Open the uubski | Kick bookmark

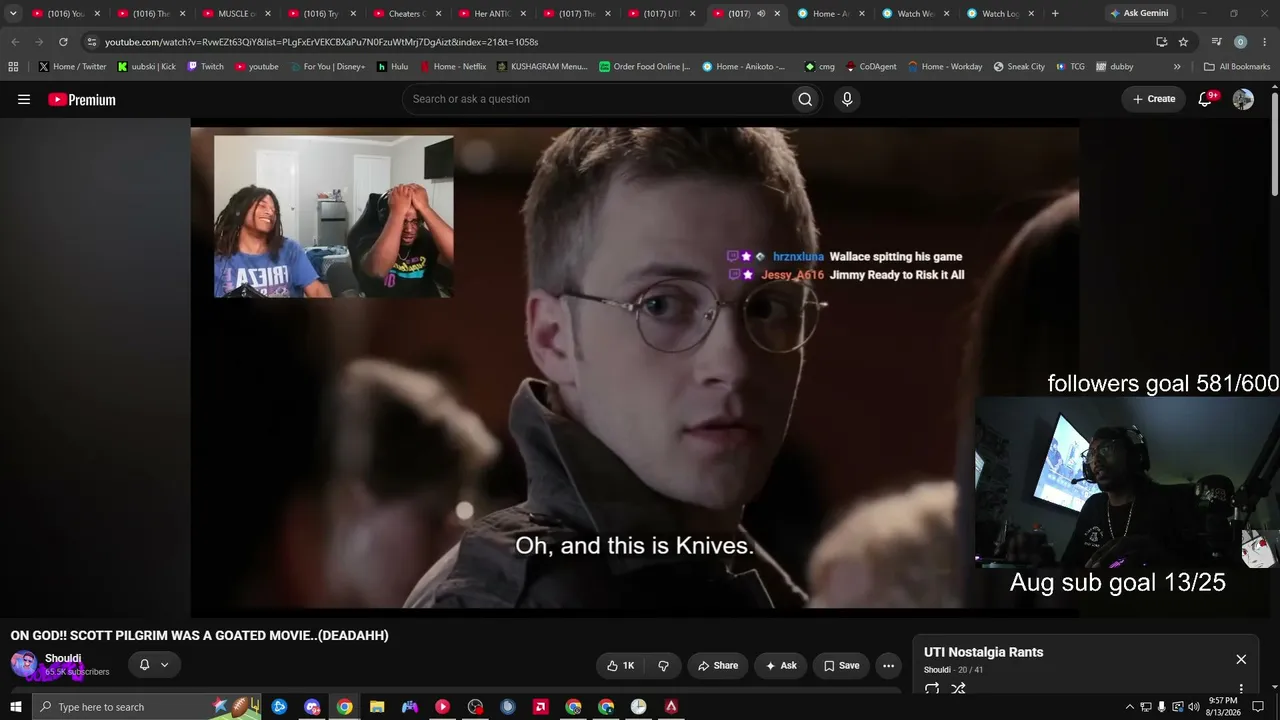coord(146,67)
